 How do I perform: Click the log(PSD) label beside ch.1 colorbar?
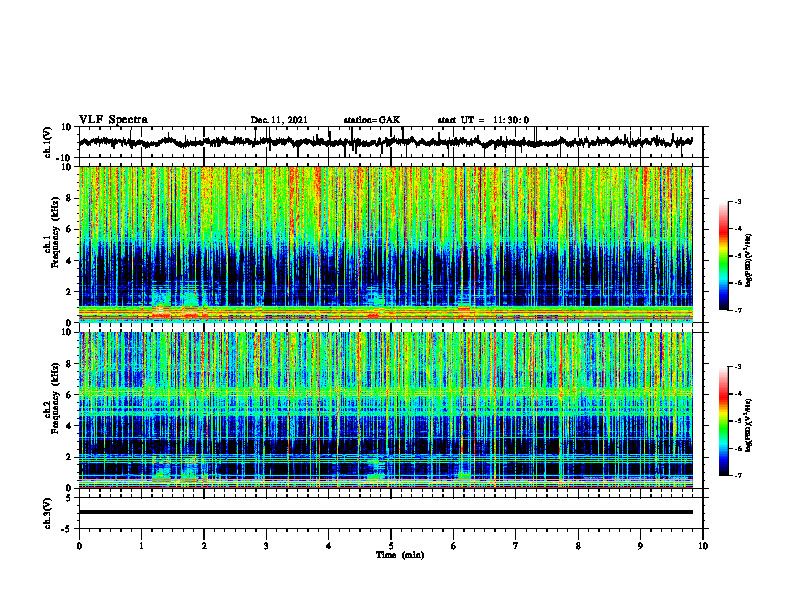750,261
